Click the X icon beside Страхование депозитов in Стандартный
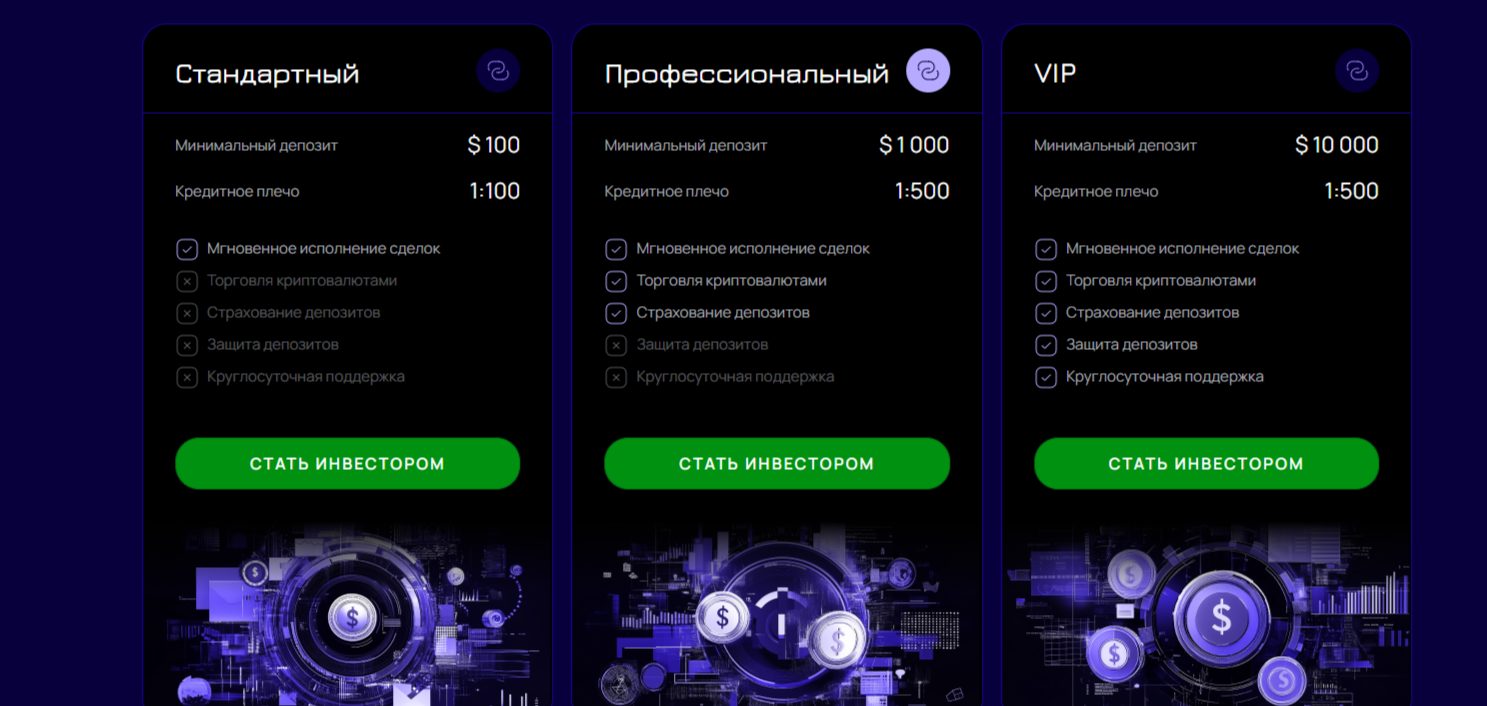The image size is (1487, 706). (187, 313)
